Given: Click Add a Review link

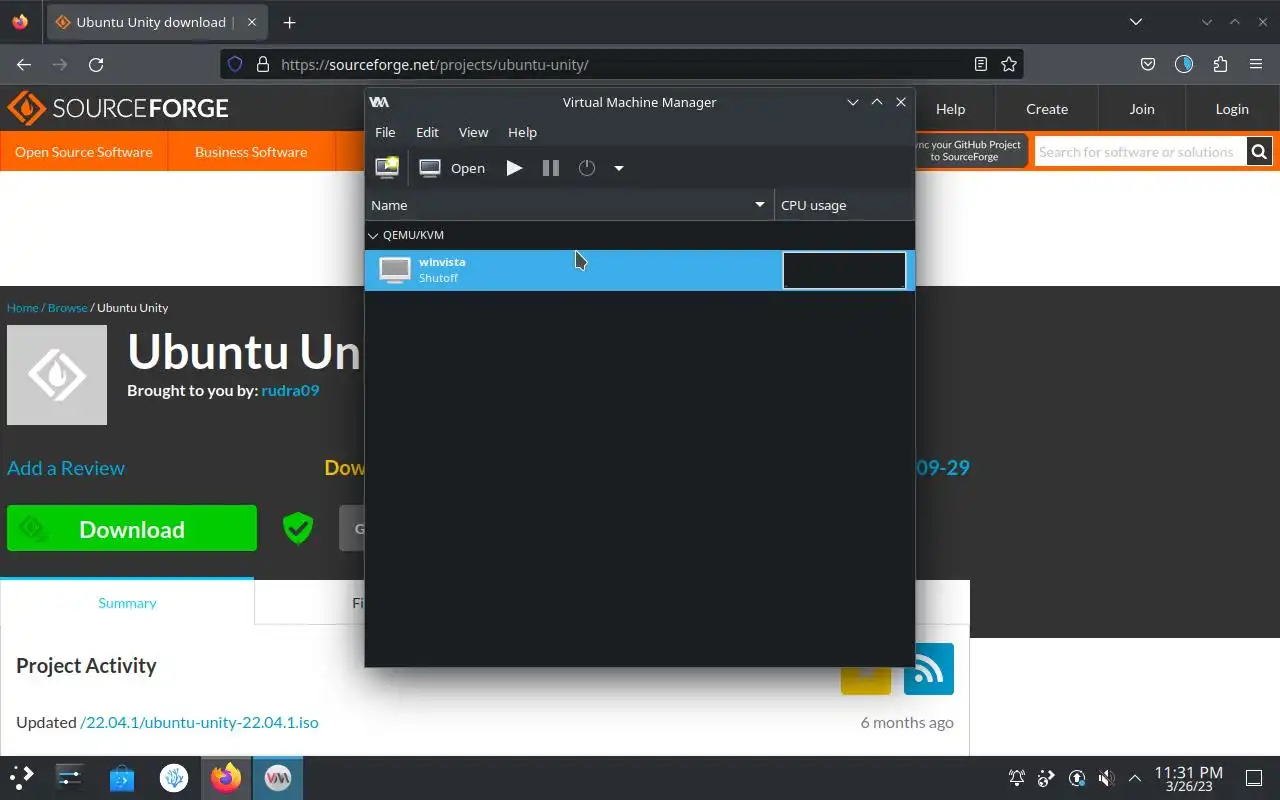Looking at the screenshot, I should click(66, 468).
